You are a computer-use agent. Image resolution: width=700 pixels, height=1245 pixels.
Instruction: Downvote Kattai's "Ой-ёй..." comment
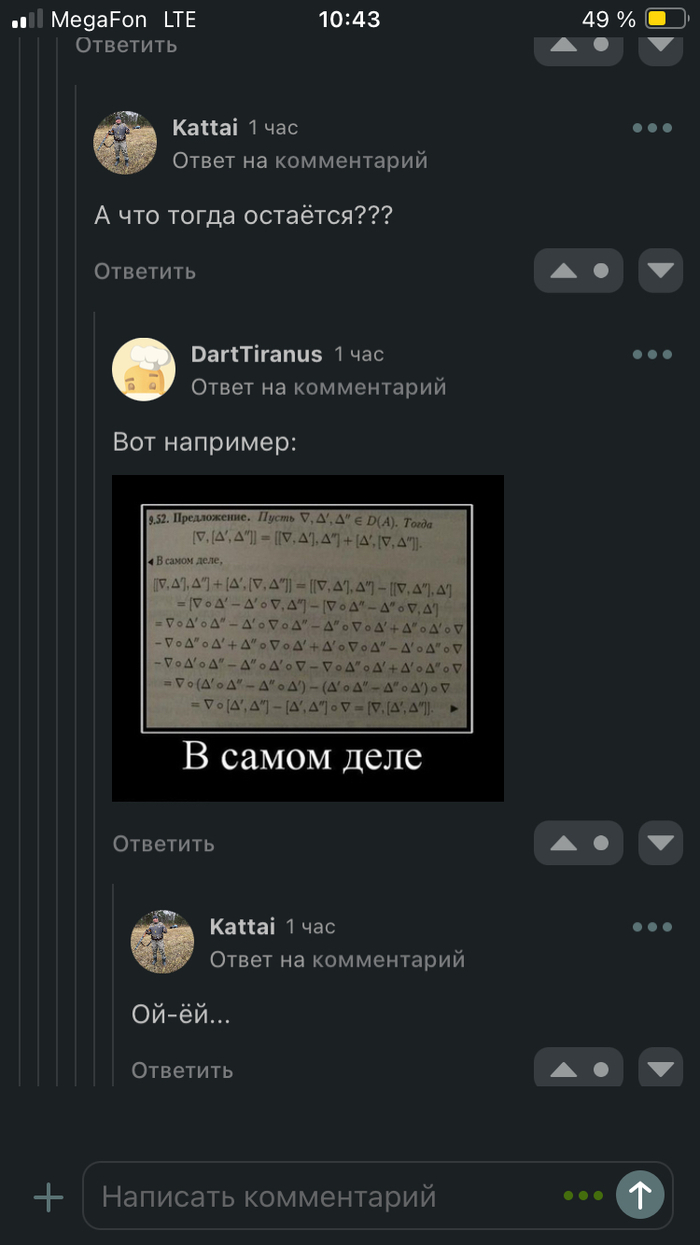click(660, 1068)
